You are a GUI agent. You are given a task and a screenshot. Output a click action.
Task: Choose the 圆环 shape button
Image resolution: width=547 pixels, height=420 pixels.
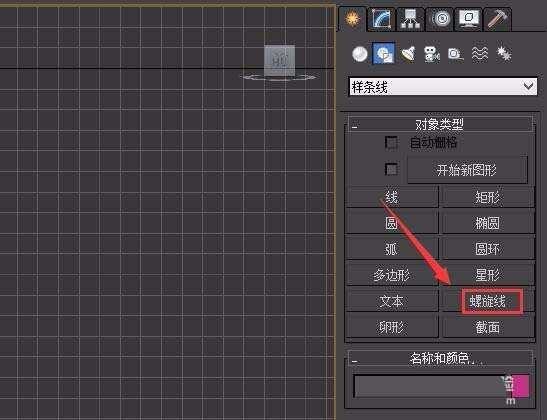tap(488, 249)
